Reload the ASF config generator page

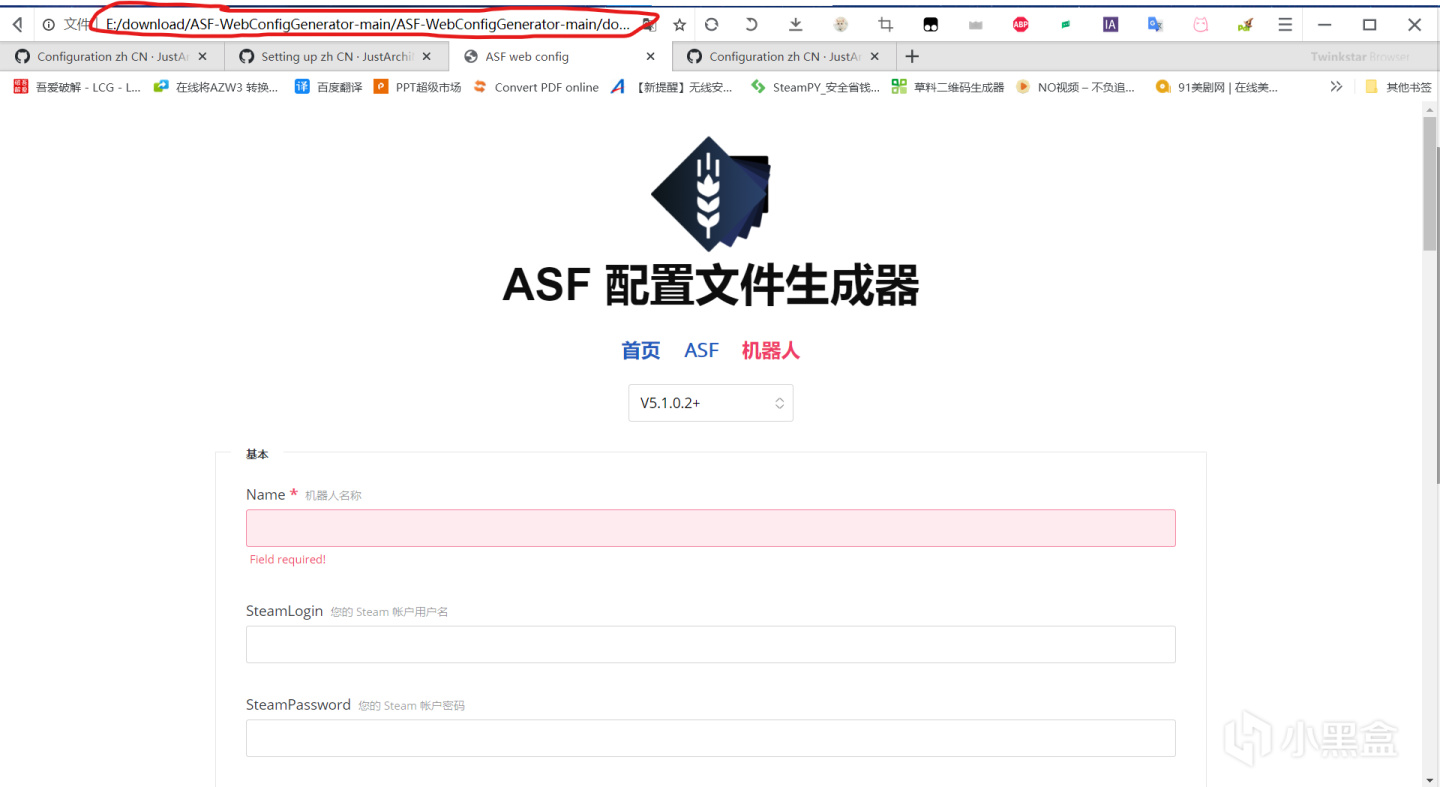click(x=711, y=23)
